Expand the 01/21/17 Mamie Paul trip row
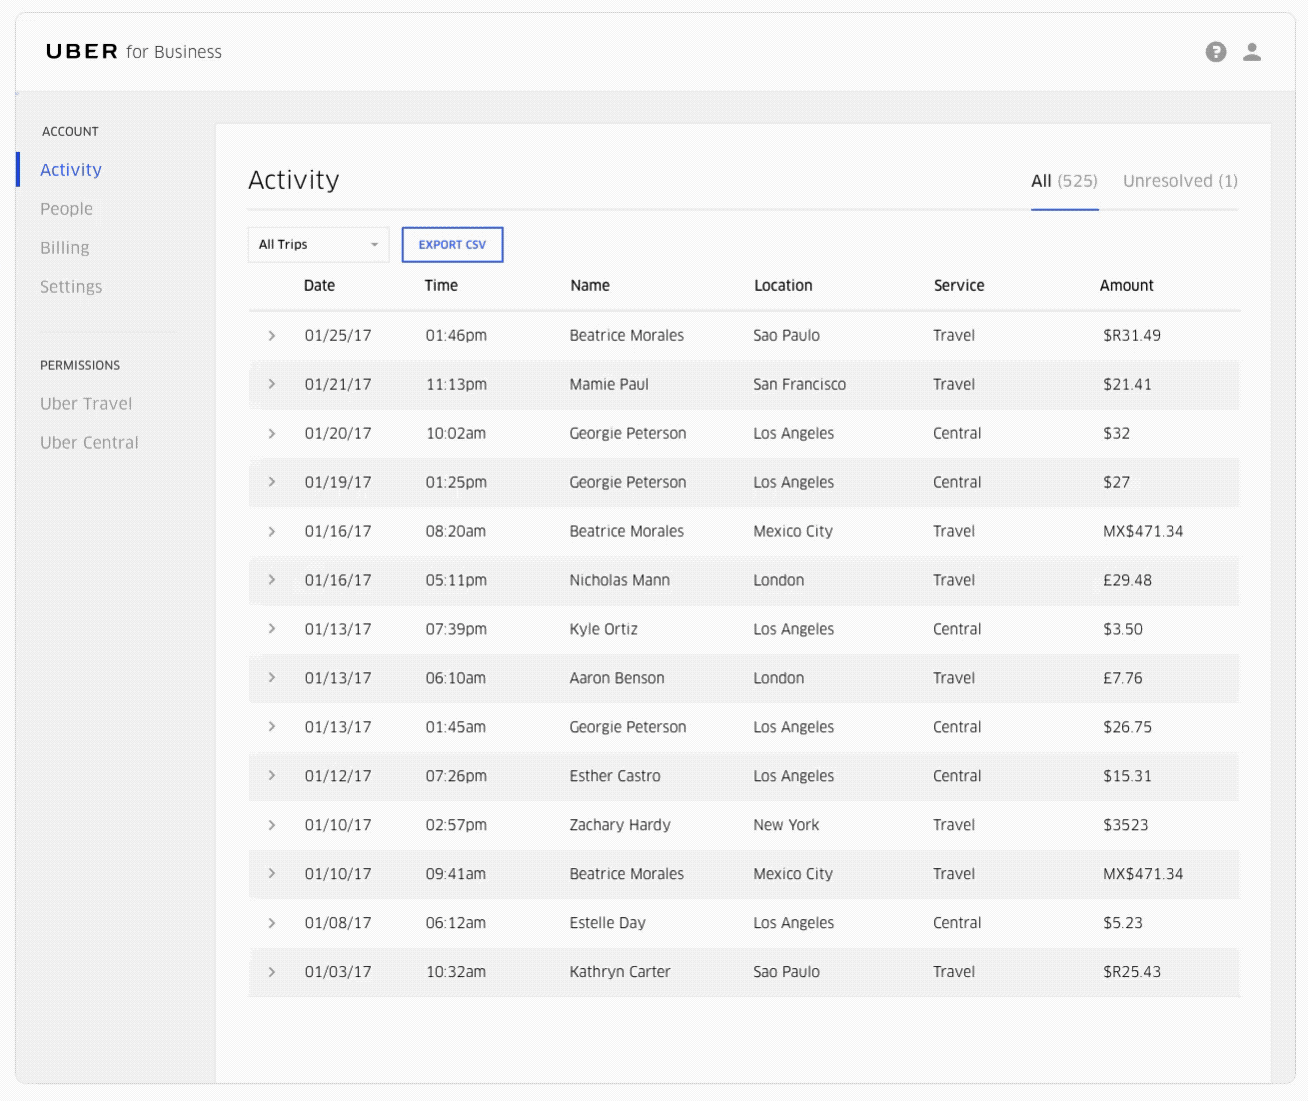The height and width of the screenshot is (1101, 1308). pos(271,384)
